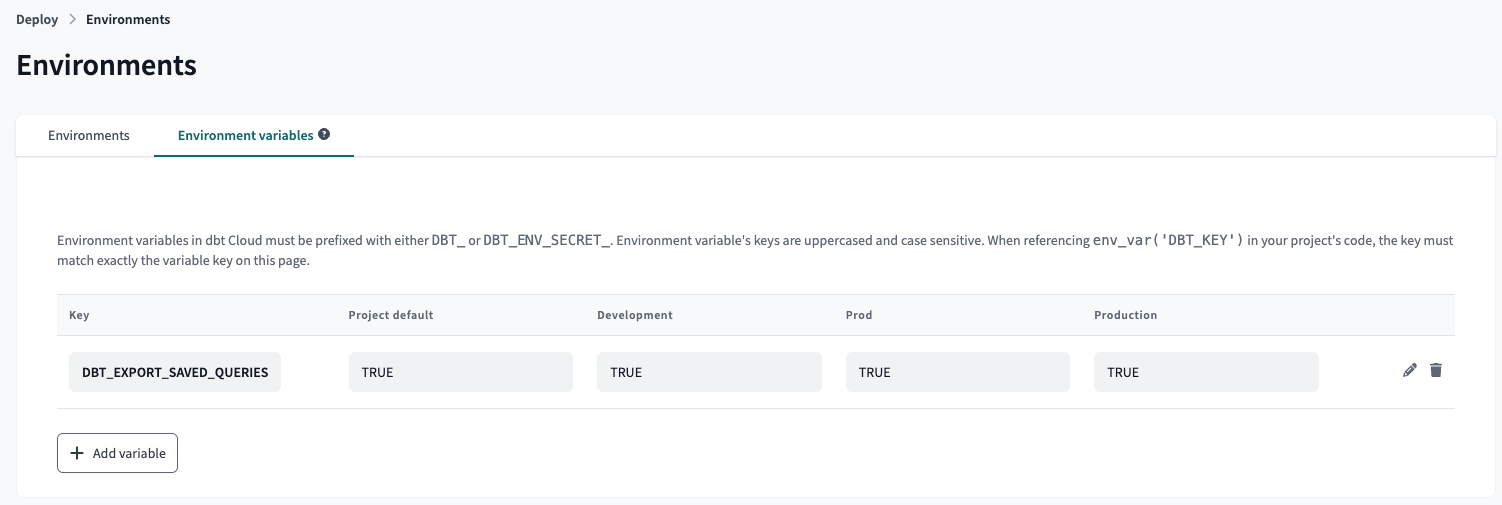Click the pencil edit icon for DBT_EXPORT_SAVED_QUERIES
Screen dimensions: 1502x505
pos(1410,370)
